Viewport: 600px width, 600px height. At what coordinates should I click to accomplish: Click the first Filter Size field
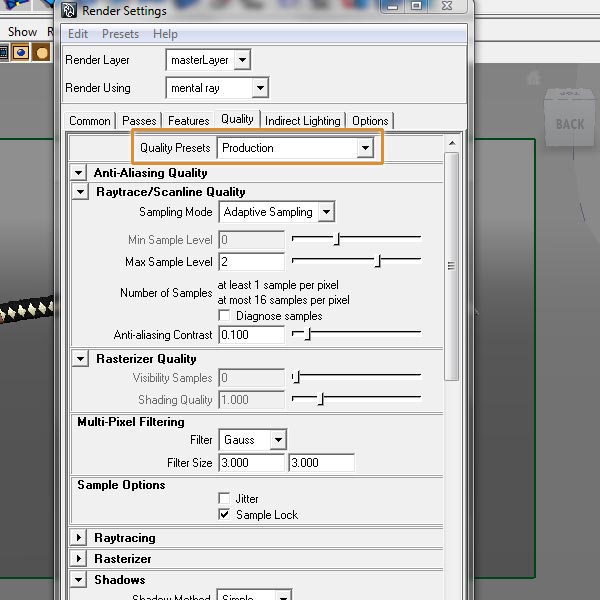point(251,463)
